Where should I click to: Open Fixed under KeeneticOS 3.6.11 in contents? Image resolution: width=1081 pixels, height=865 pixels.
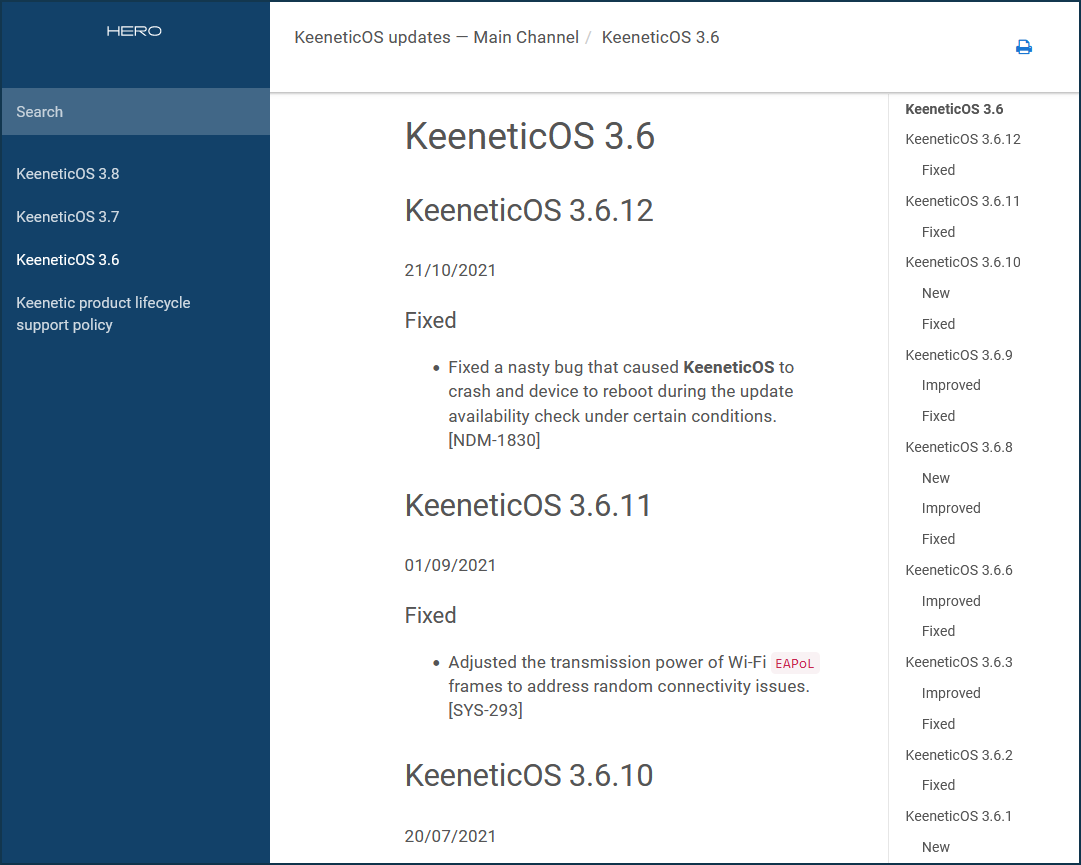point(938,232)
